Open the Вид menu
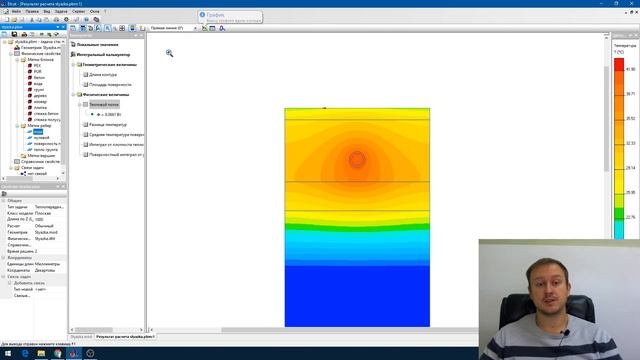This screenshot has width=640, height=360. pyautogui.click(x=47, y=11)
